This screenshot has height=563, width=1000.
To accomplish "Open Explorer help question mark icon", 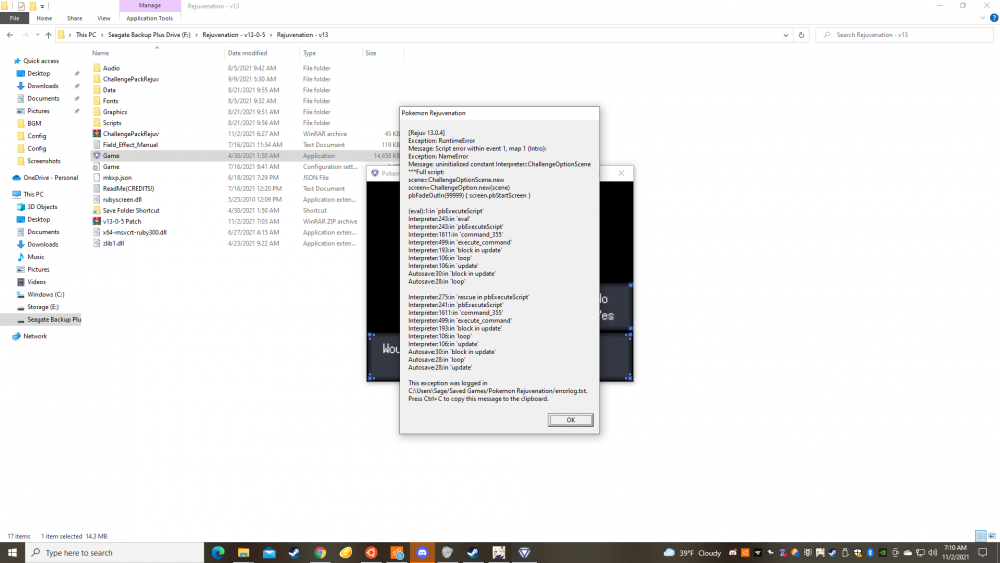I will click(994, 18).
